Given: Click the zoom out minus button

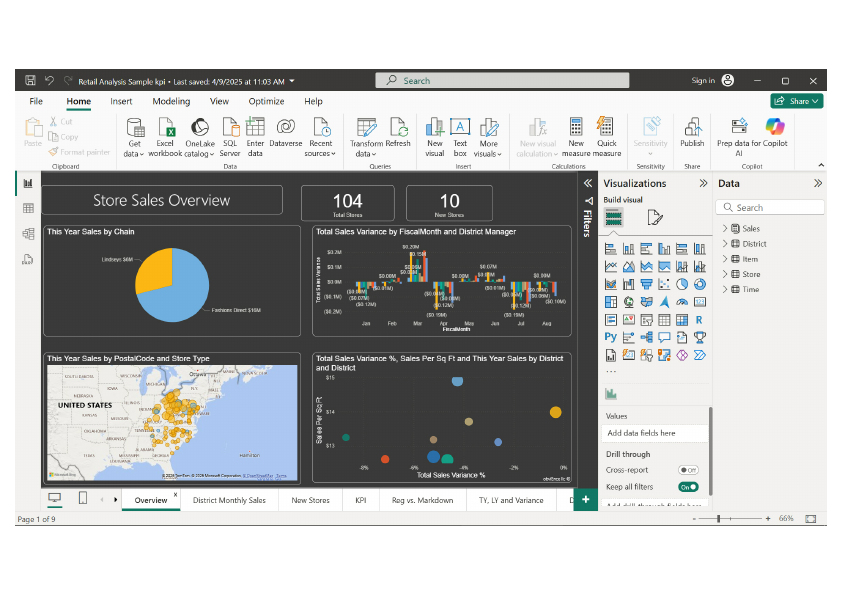Looking at the screenshot, I should [694, 519].
